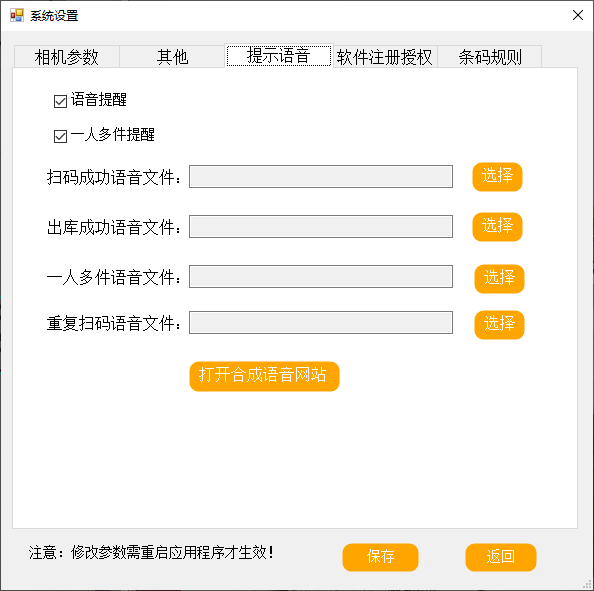Select the 提示语音 tab
Screen dimensions: 594x591
[279, 55]
